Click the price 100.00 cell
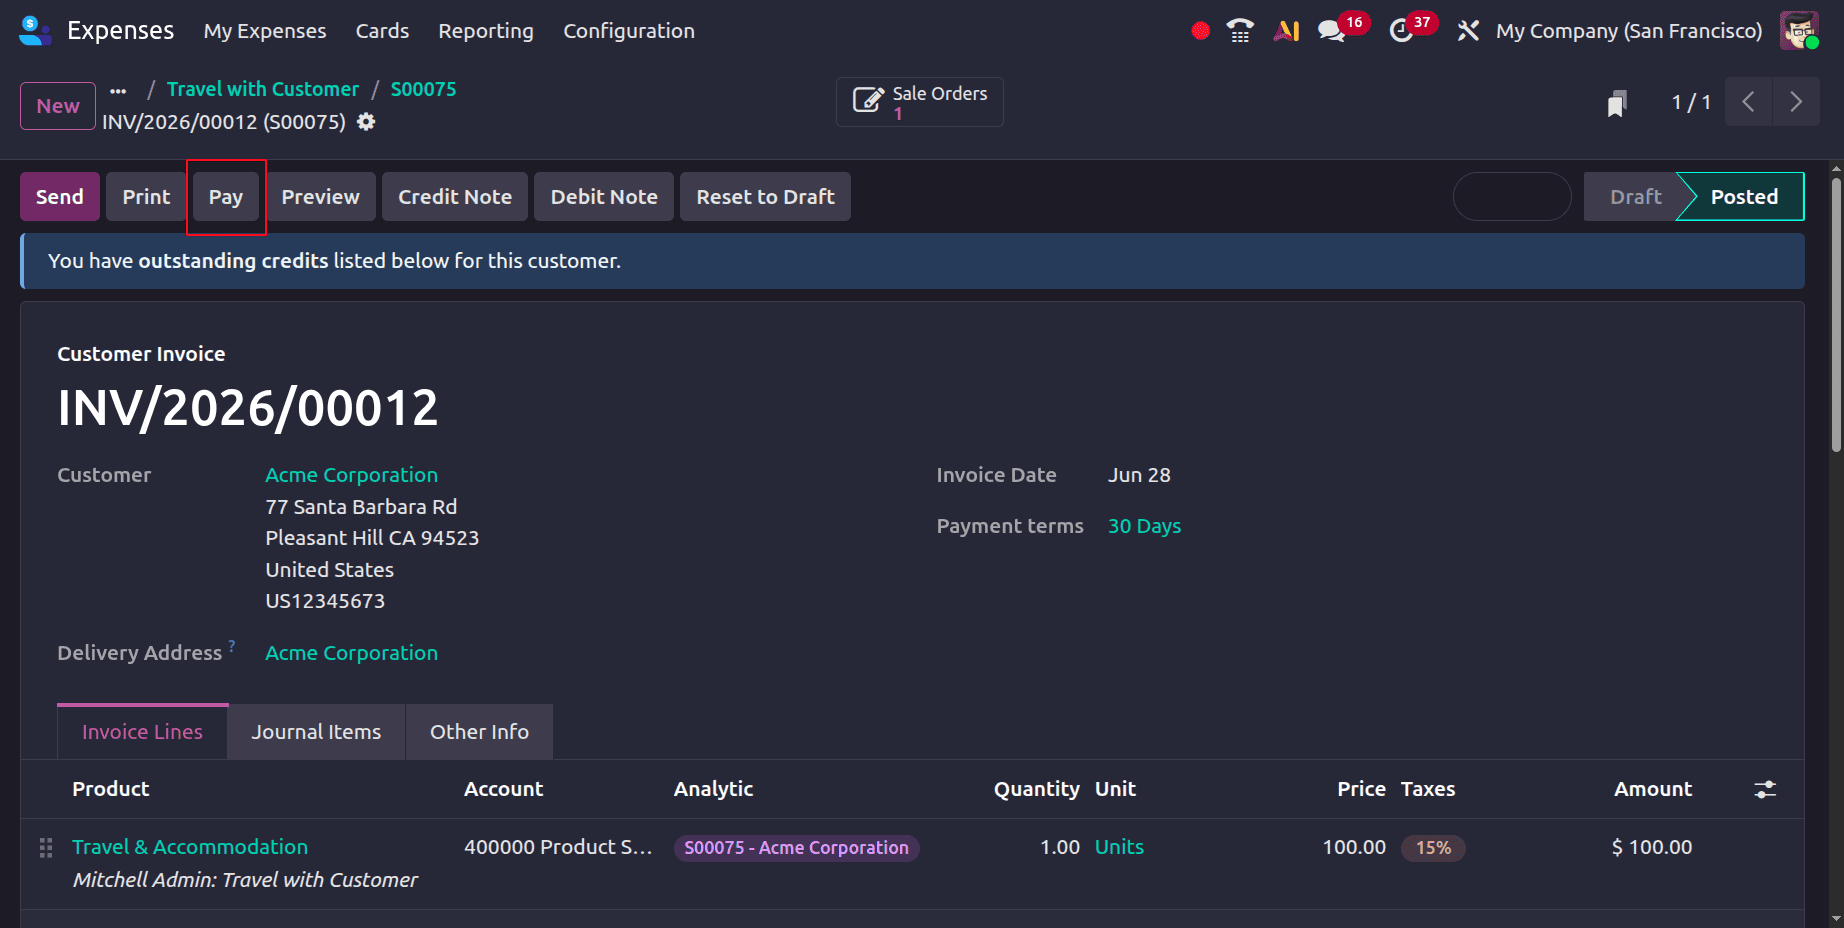 point(1354,847)
